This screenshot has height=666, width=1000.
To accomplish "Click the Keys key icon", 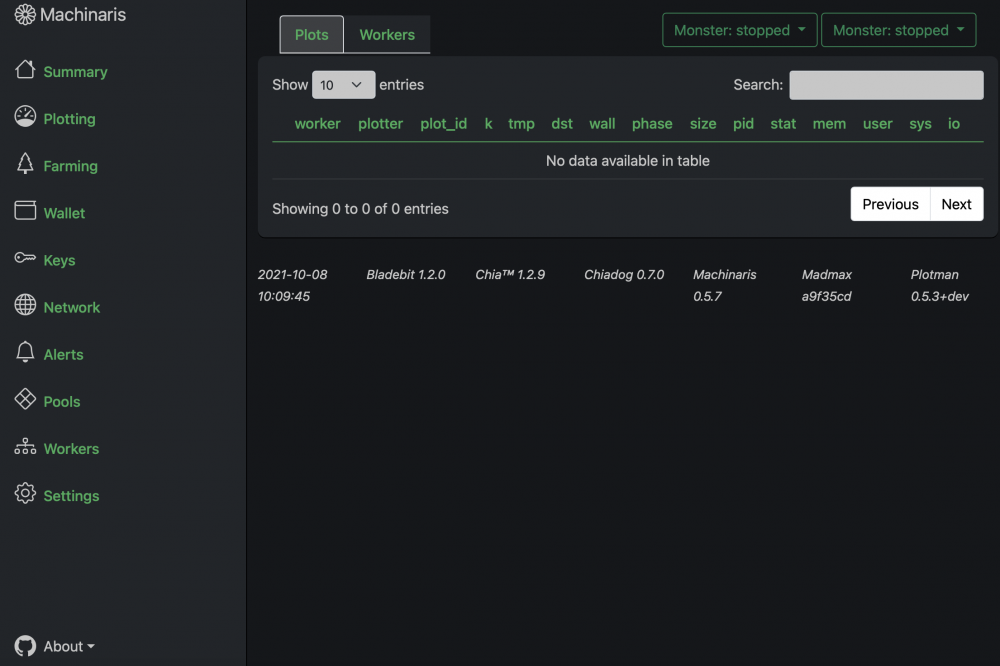I will pos(25,258).
